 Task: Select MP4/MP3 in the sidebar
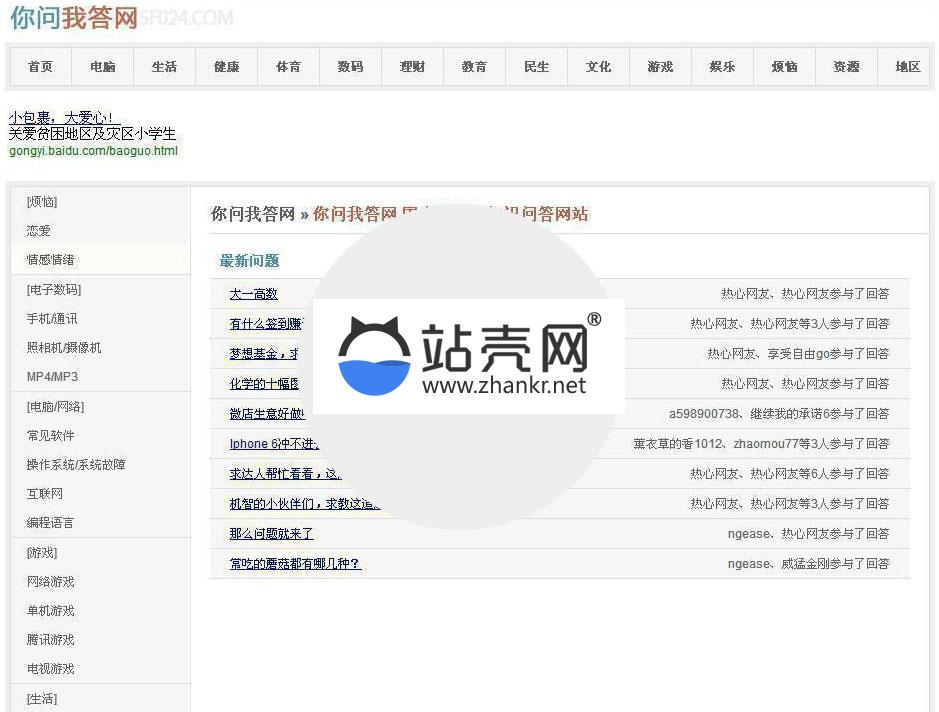52,377
